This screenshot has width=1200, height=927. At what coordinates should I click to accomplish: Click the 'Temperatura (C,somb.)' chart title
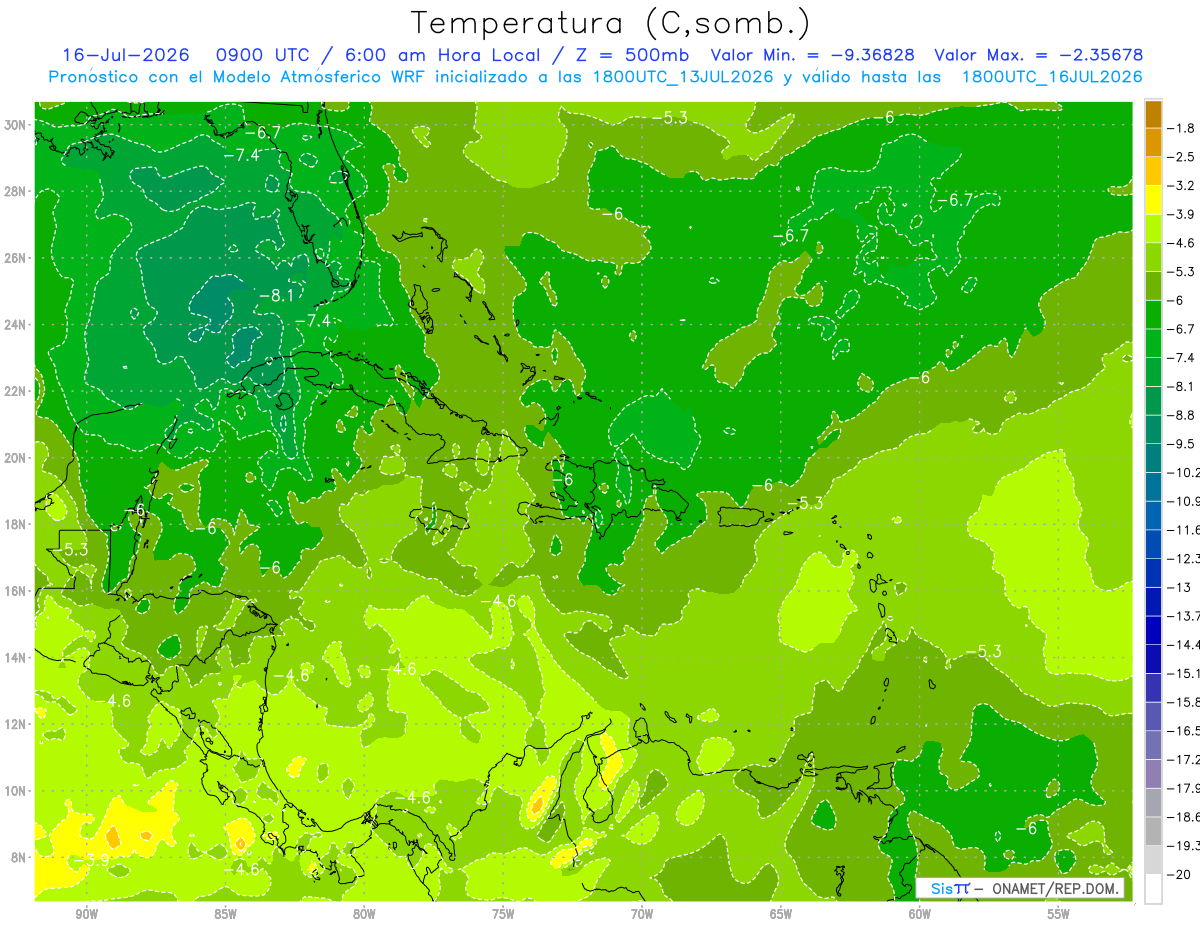[610, 22]
